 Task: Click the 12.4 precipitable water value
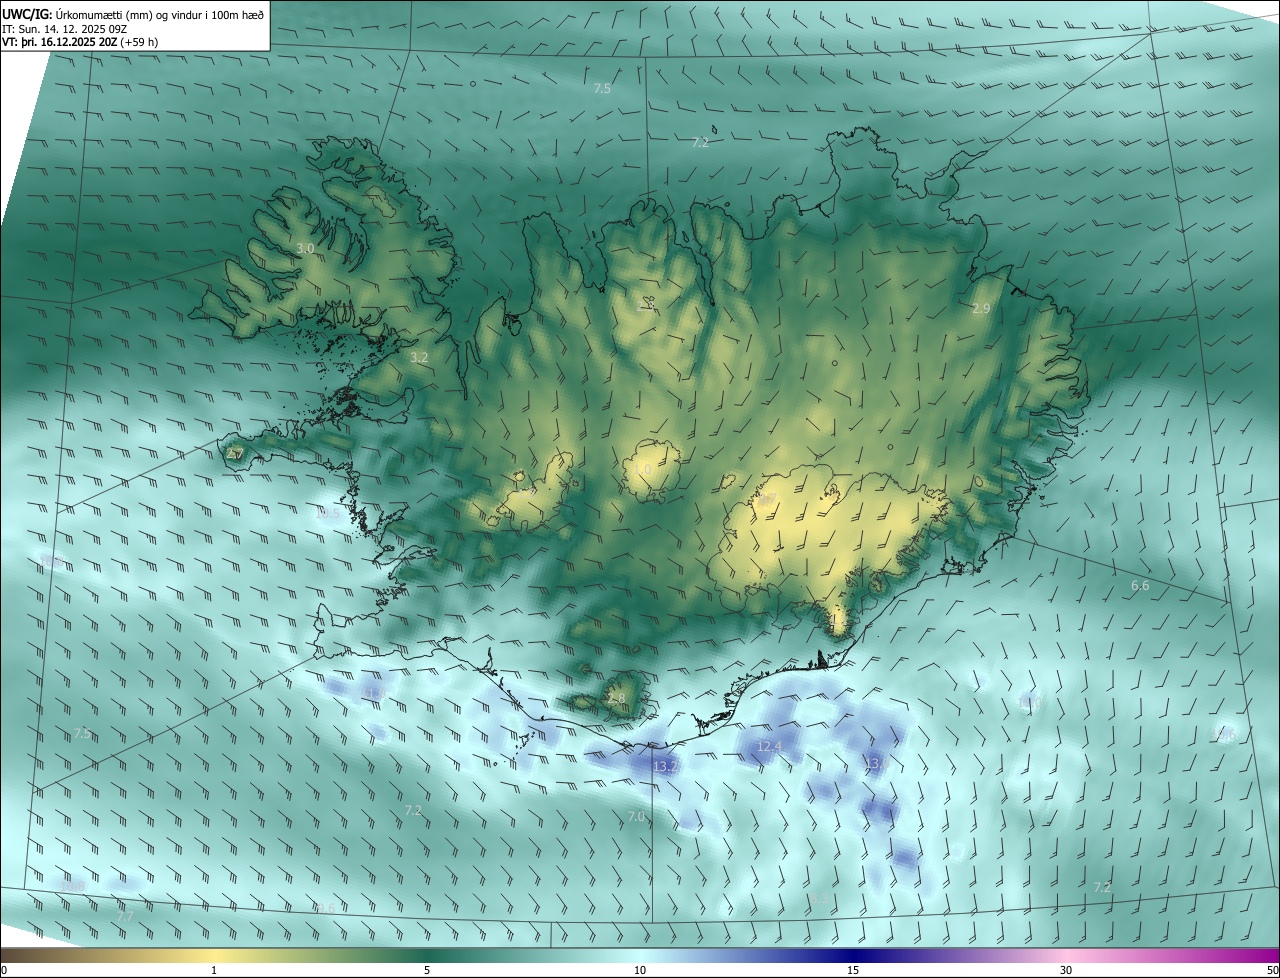769,747
